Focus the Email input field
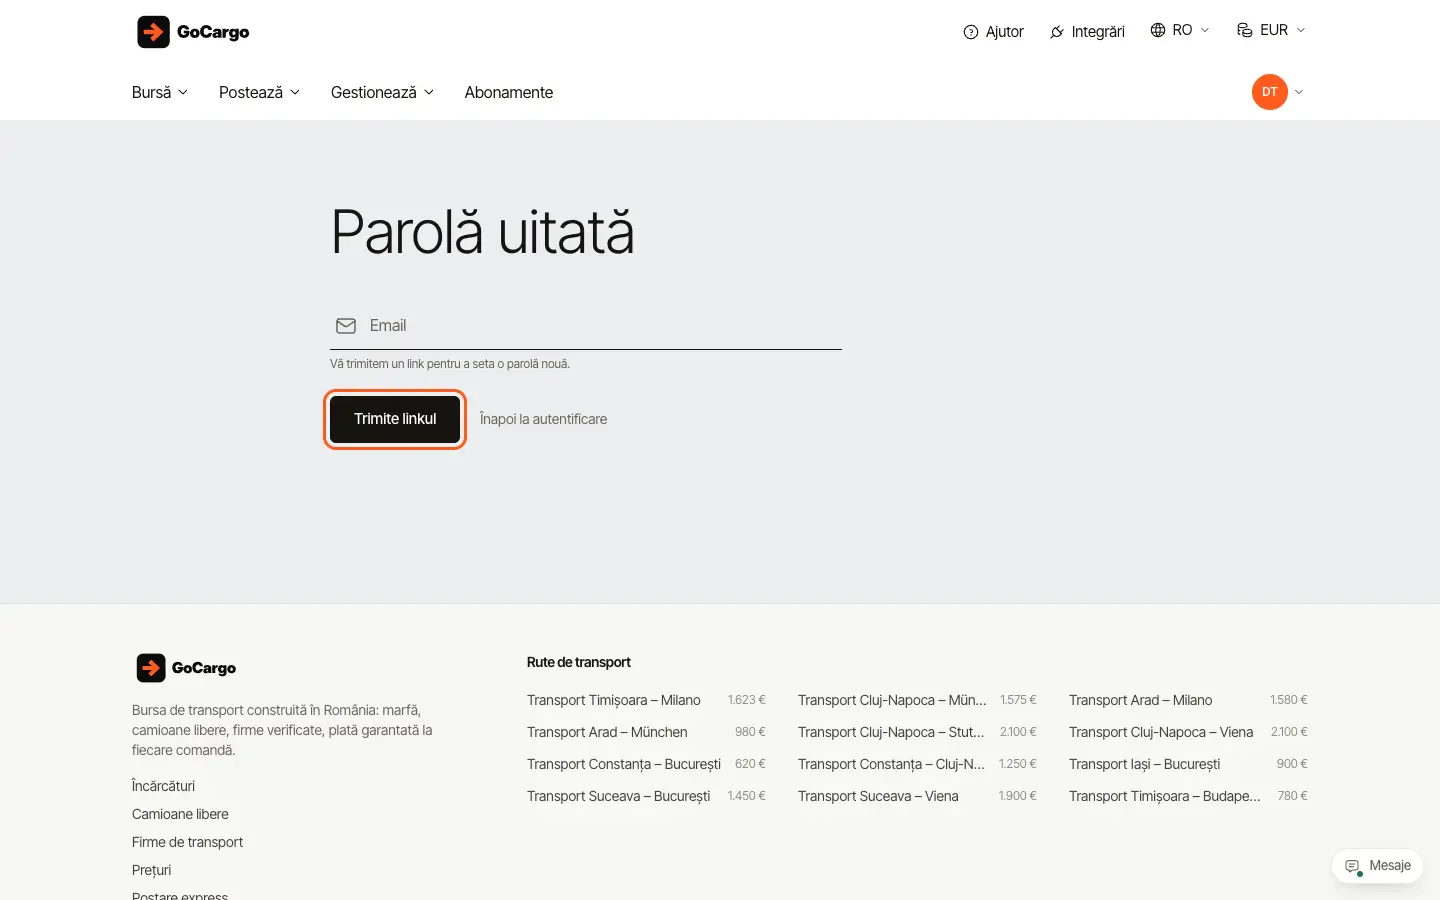This screenshot has width=1440, height=900. tap(586, 326)
